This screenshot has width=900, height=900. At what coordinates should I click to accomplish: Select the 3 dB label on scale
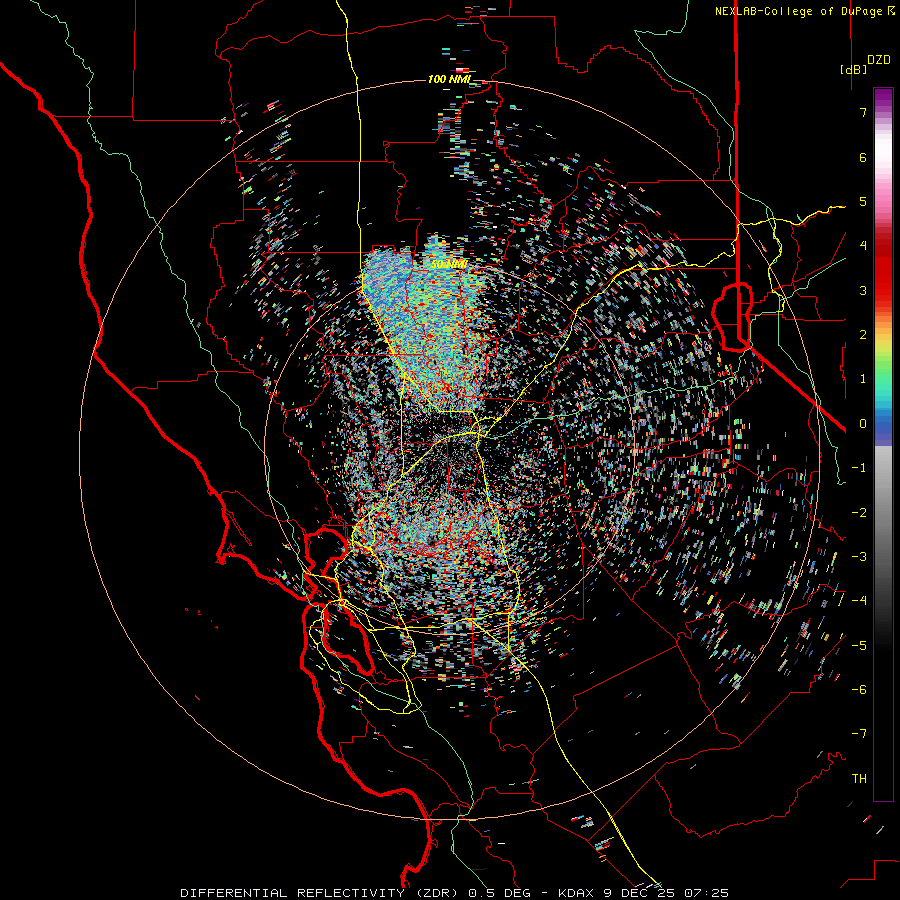pos(863,290)
